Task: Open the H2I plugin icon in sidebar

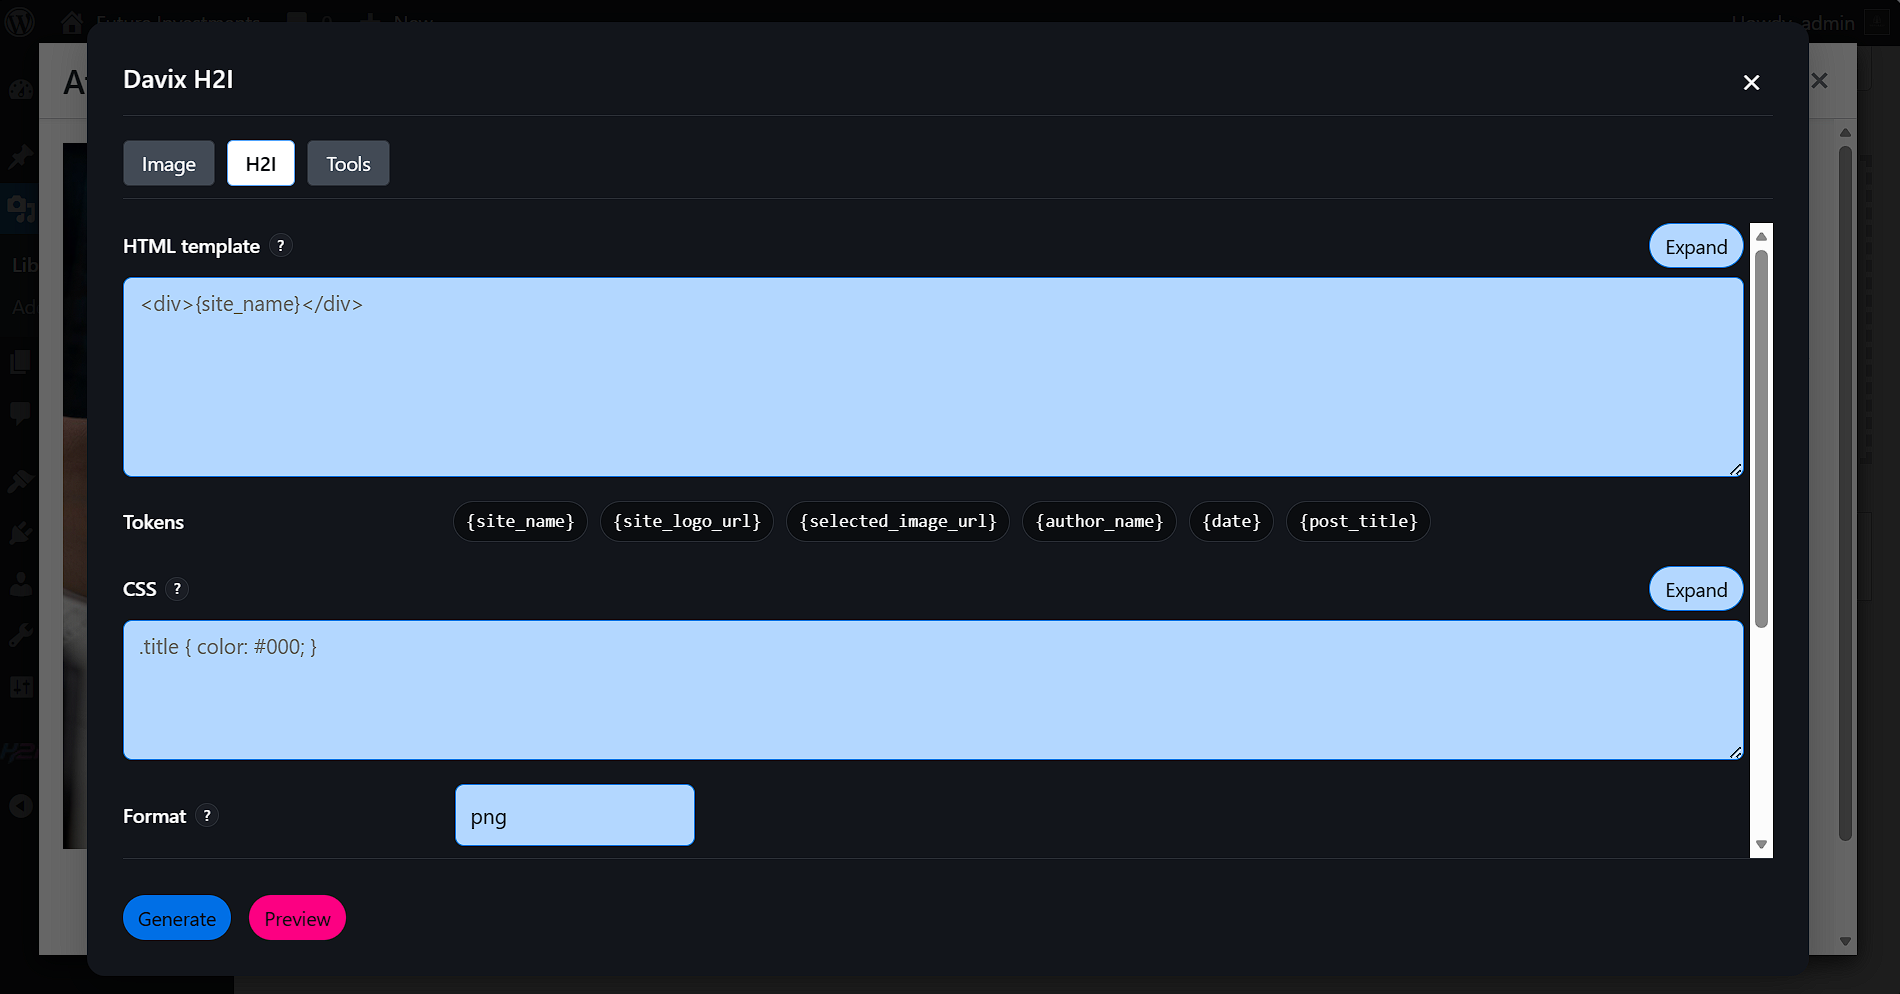Action: coord(20,751)
